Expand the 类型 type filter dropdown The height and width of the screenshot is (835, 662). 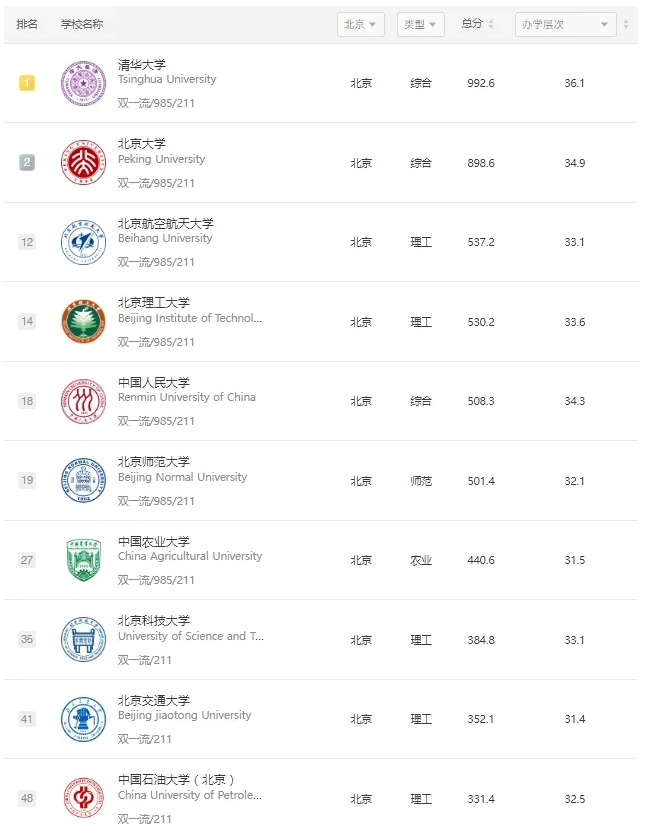(421, 24)
